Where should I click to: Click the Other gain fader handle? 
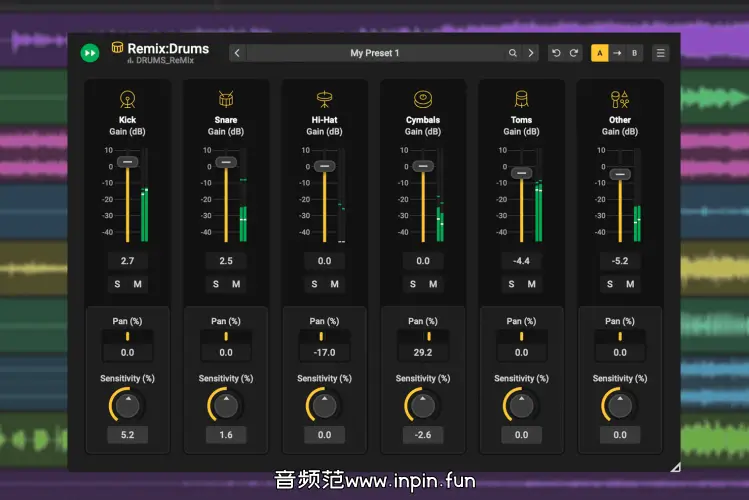(620, 174)
